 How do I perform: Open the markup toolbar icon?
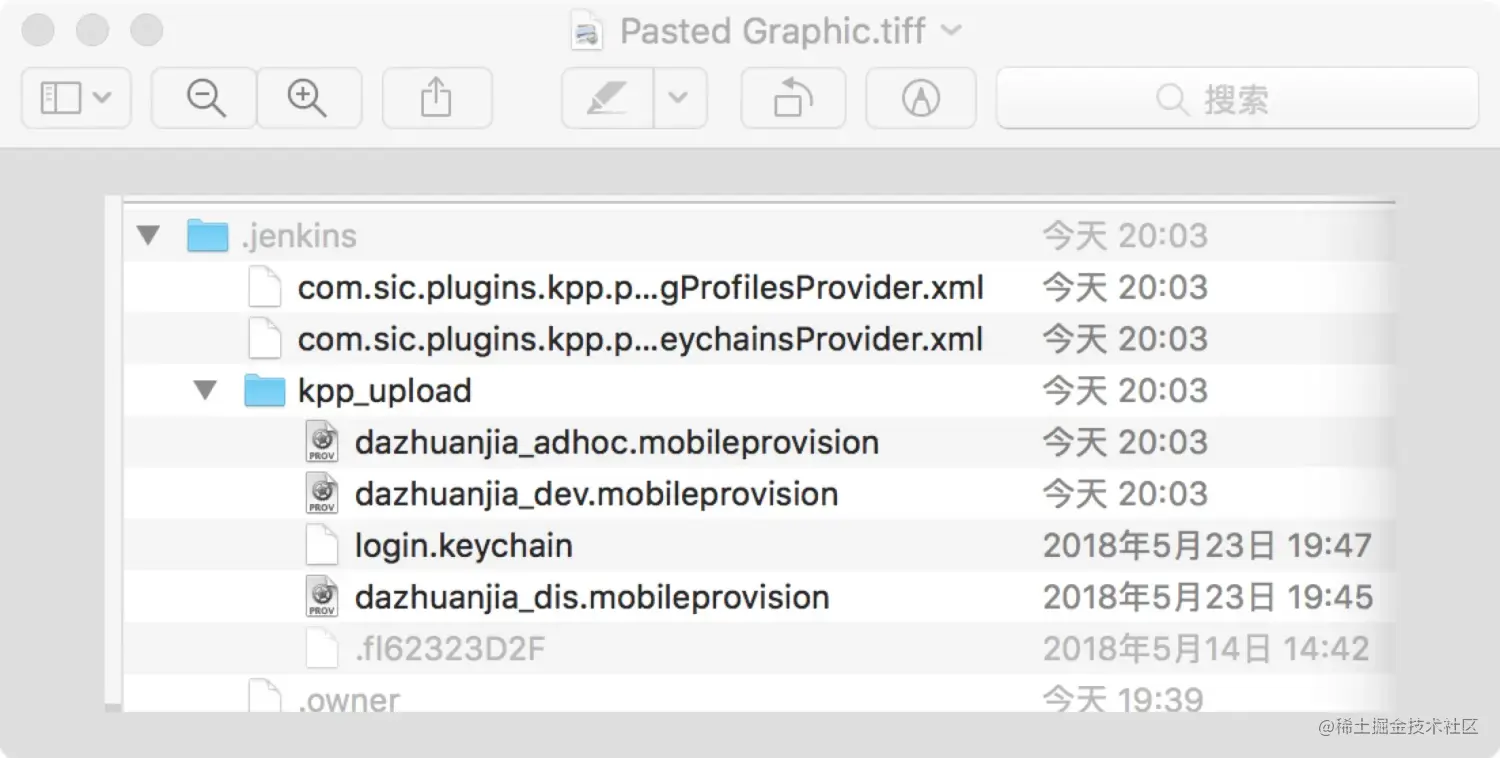pos(921,98)
